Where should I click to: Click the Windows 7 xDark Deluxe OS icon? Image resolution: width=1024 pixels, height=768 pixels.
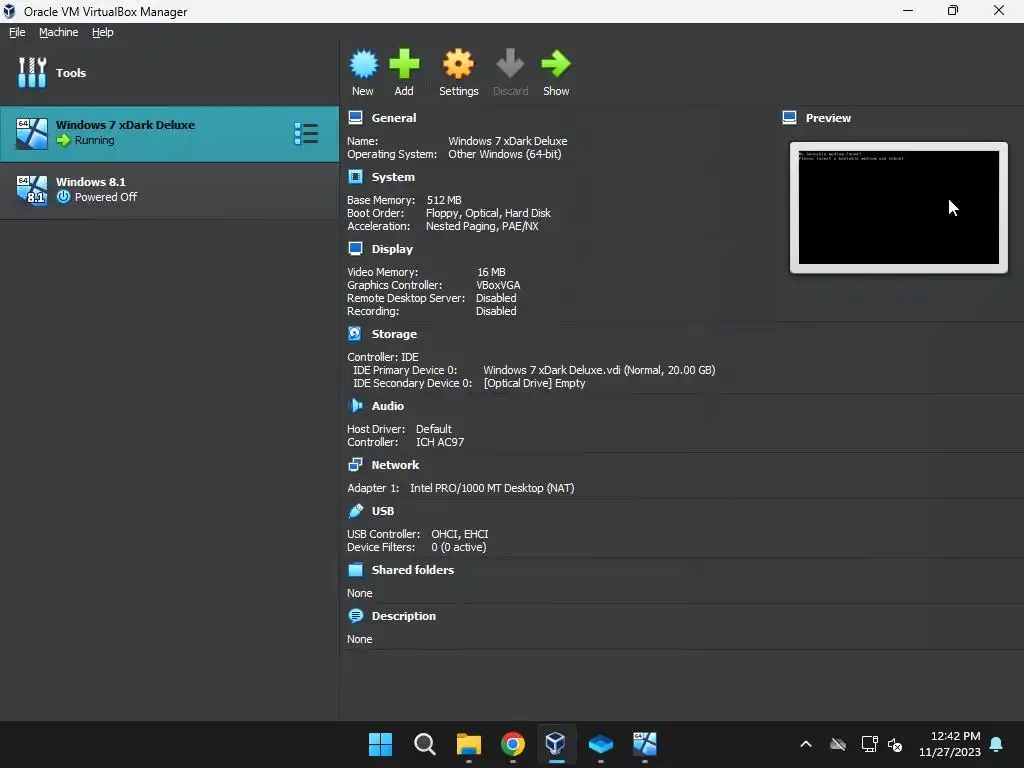pyautogui.click(x=32, y=134)
